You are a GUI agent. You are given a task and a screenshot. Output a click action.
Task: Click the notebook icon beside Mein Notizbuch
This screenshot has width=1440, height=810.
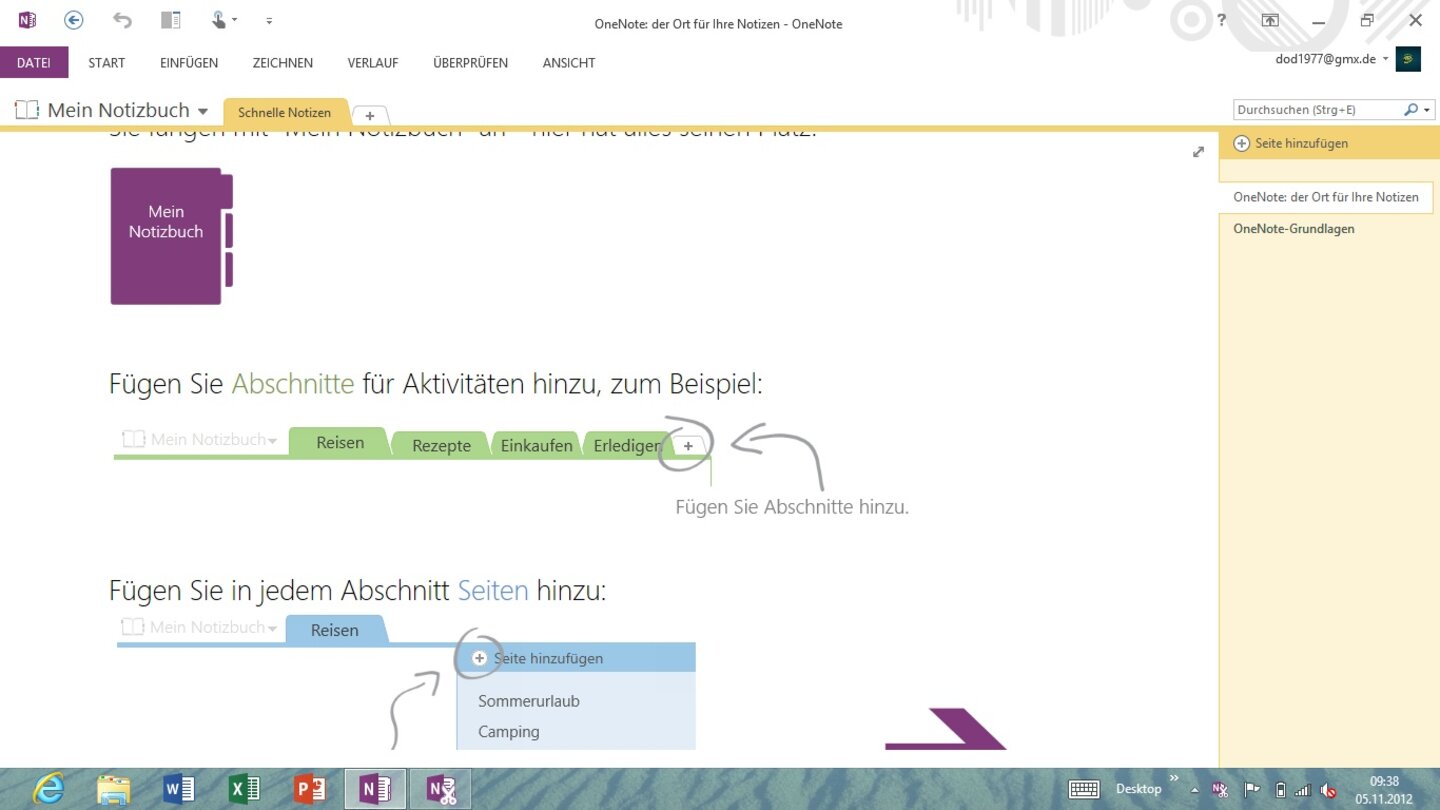27,110
